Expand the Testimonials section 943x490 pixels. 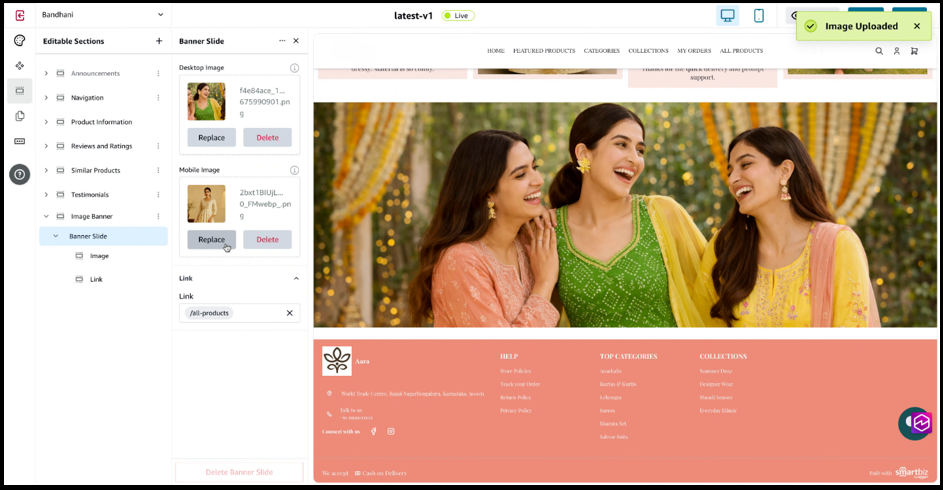46,195
